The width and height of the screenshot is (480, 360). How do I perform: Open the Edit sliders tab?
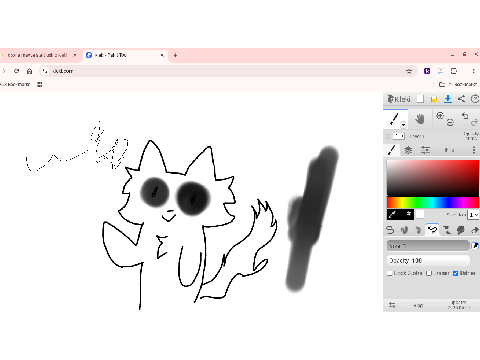tap(425, 150)
